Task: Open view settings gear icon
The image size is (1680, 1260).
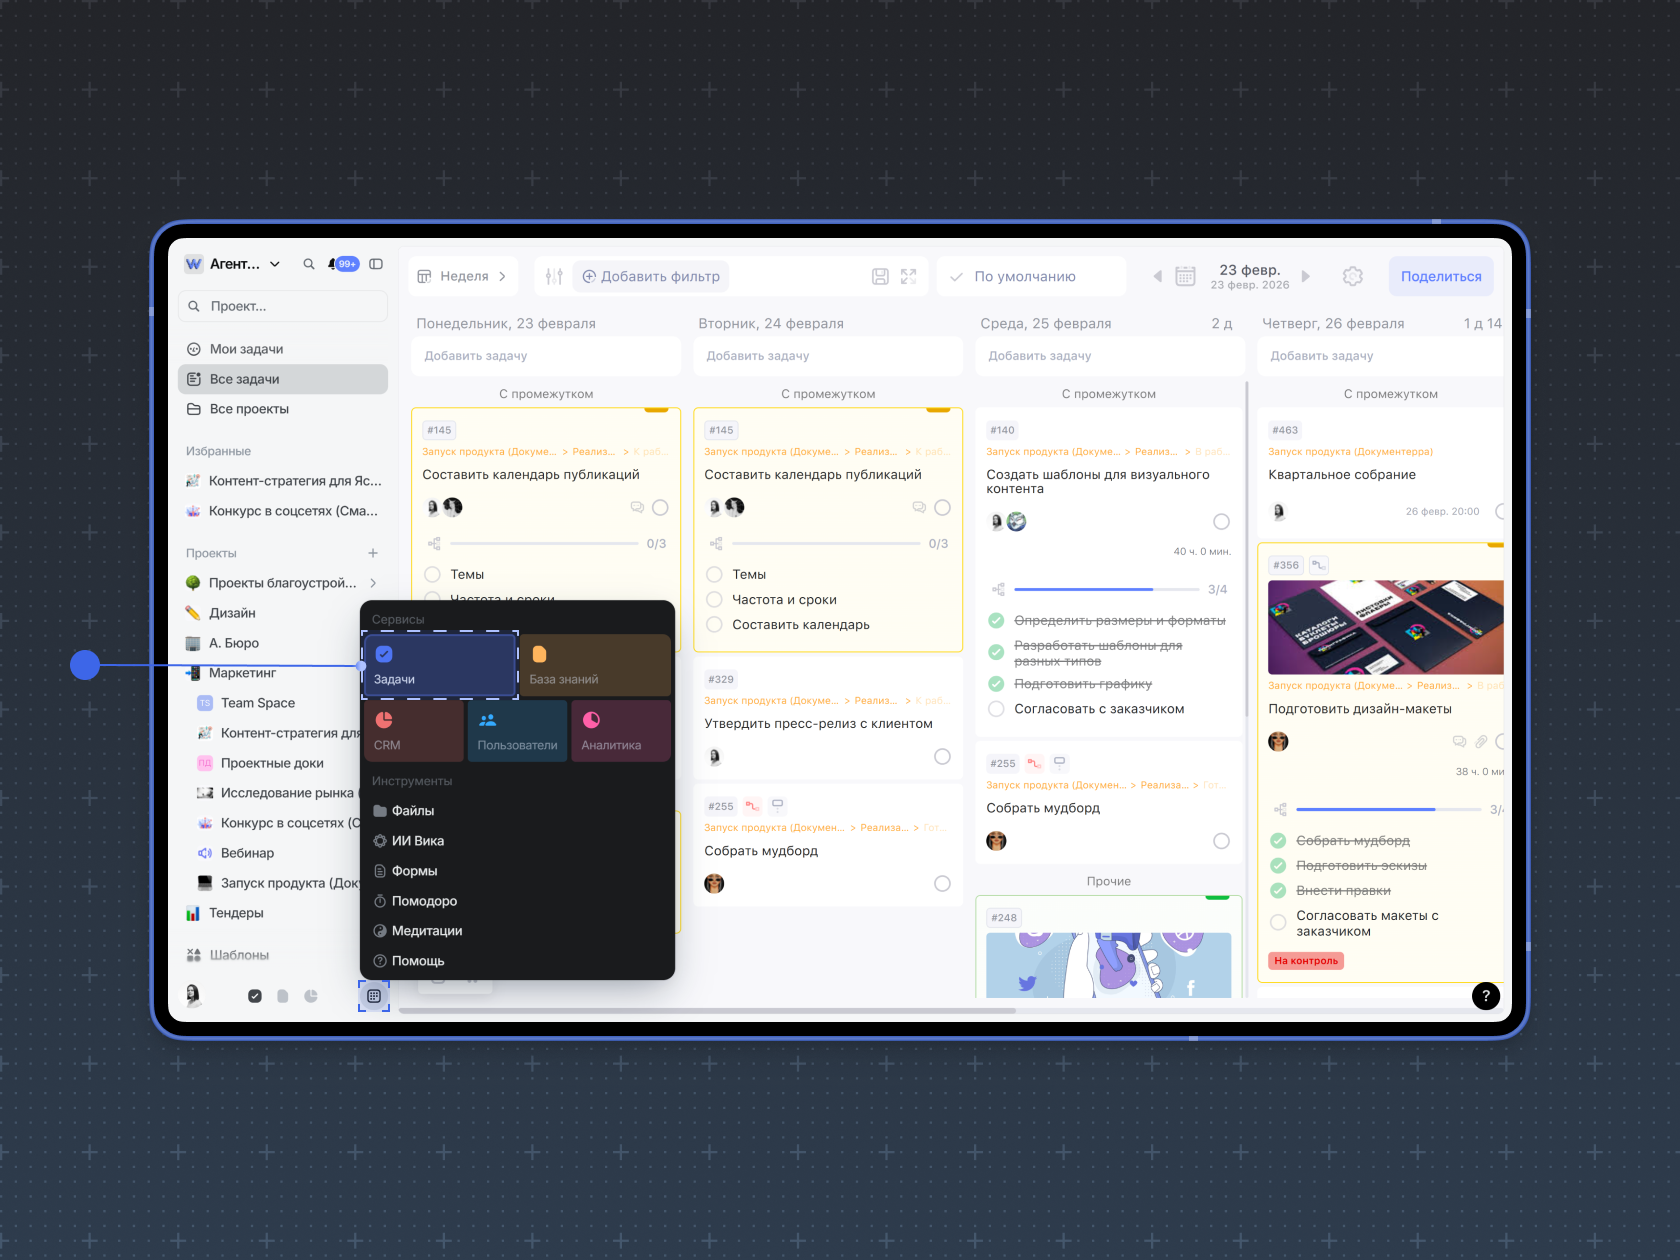Action: pyautogui.click(x=1352, y=276)
